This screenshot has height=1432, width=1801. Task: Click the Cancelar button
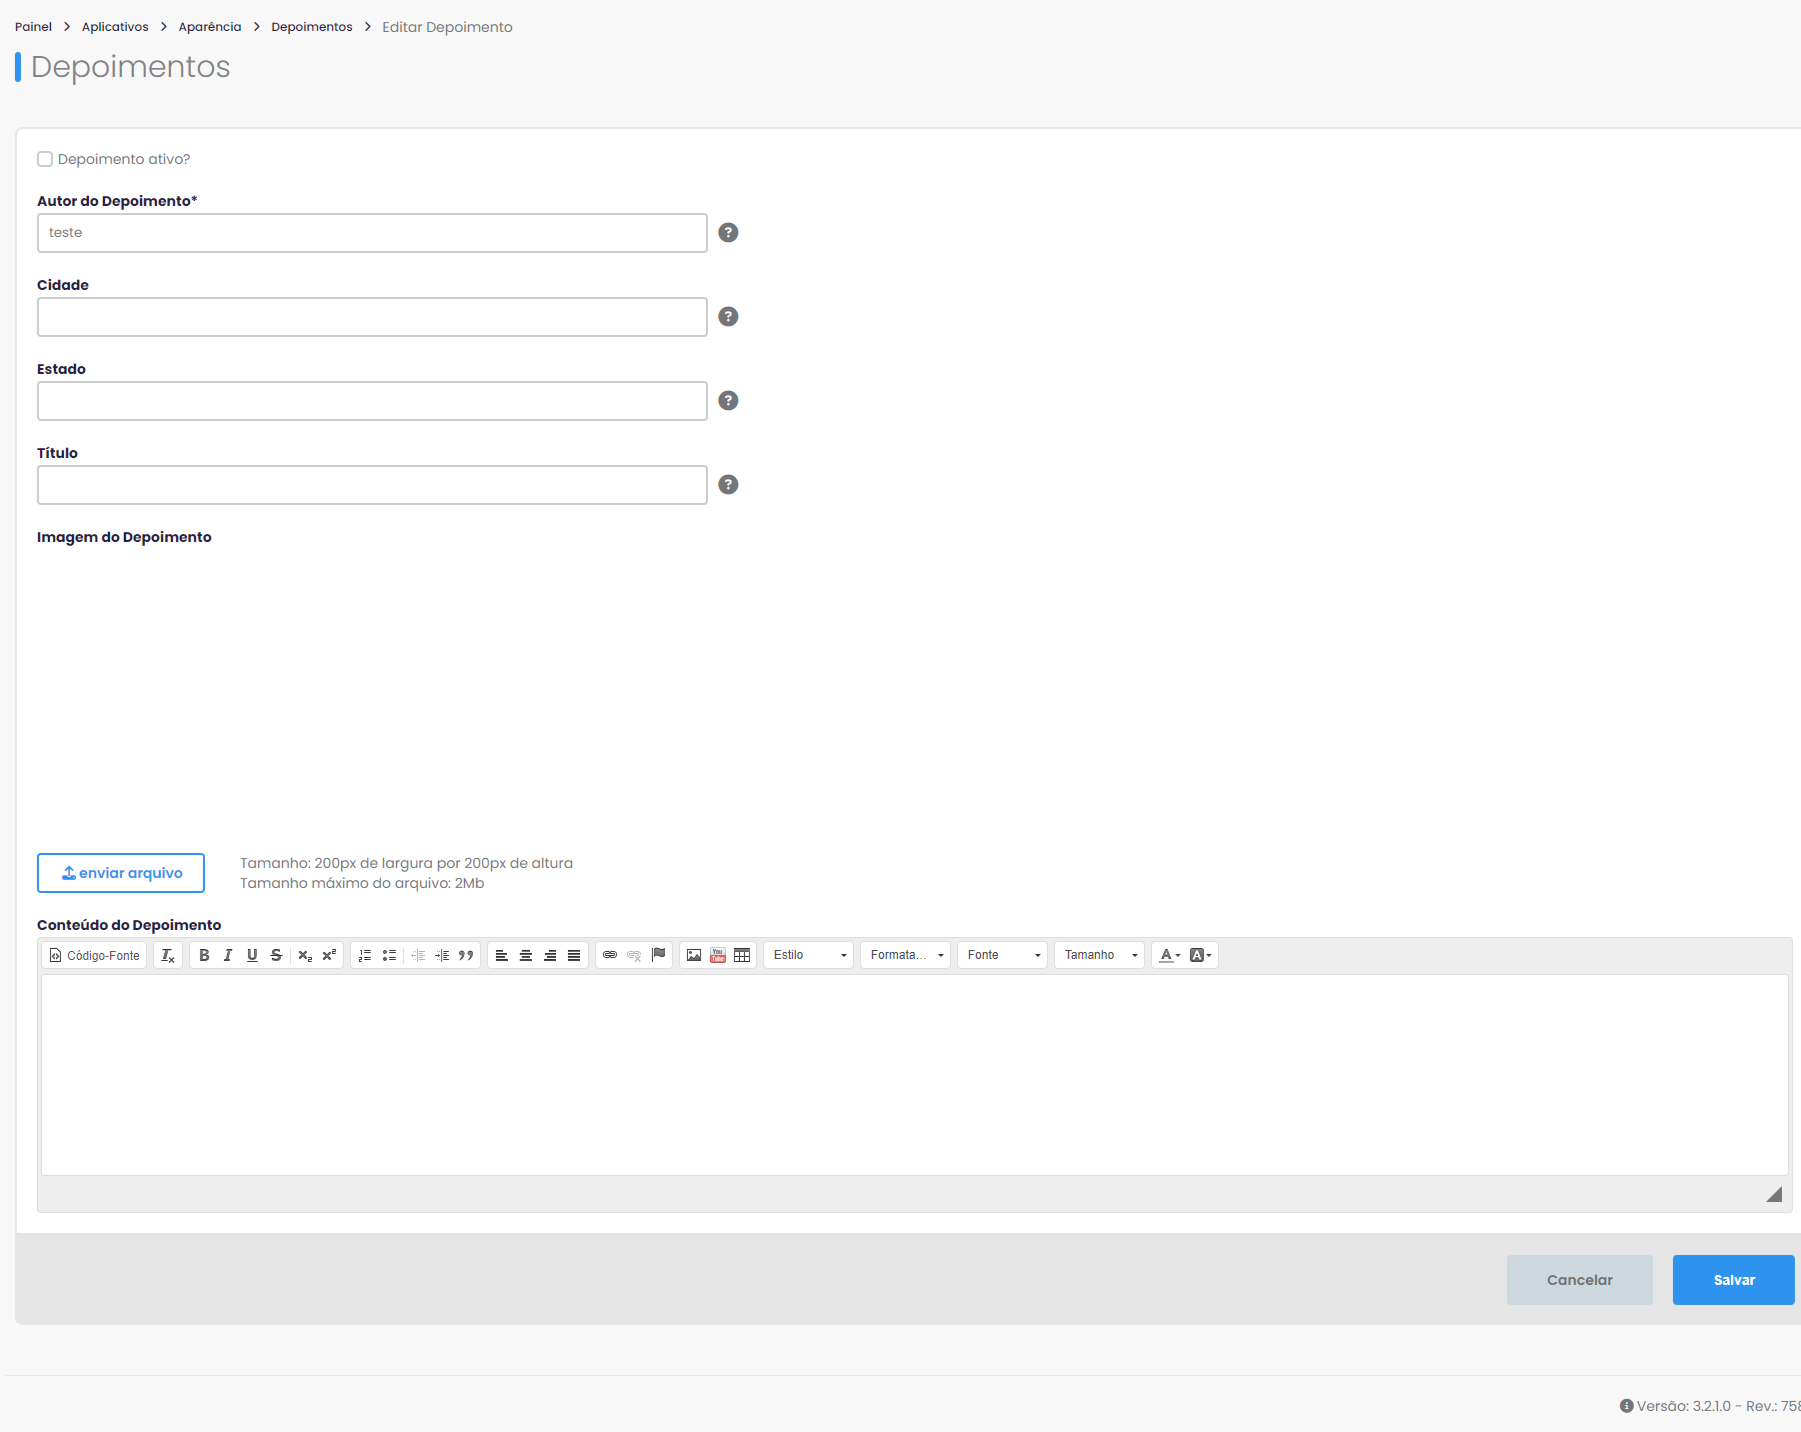(x=1580, y=1280)
